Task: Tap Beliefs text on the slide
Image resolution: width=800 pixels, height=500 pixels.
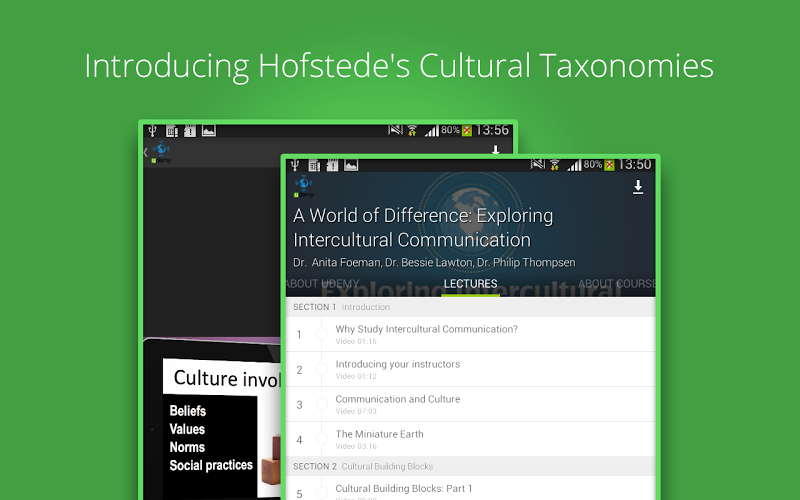Action: (x=188, y=411)
